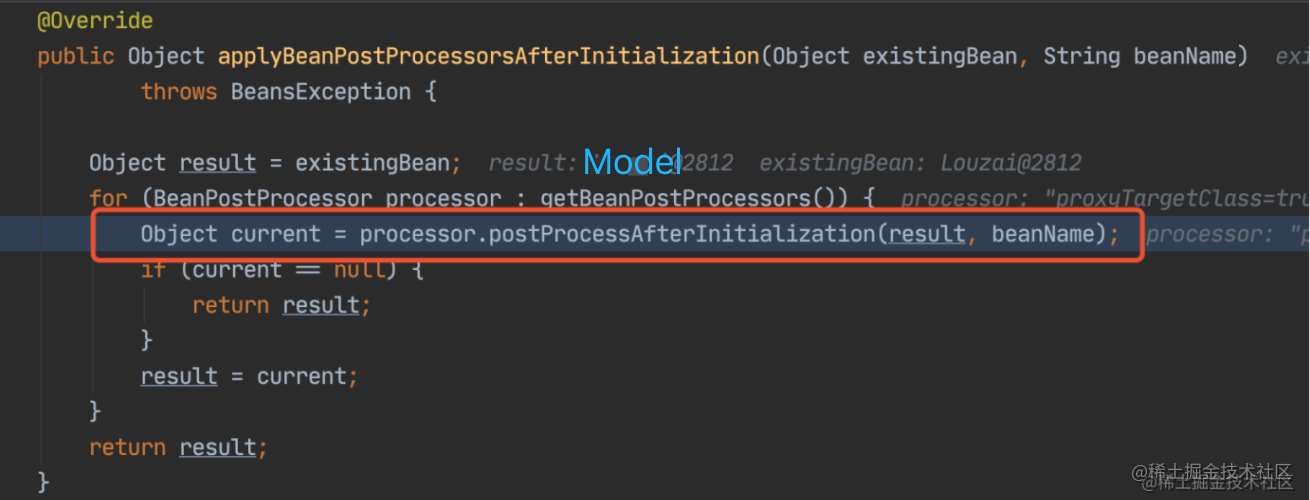Viewport: 1310px width, 500px height.
Task: Click the final return result statement
Action: tap(179, 448)
